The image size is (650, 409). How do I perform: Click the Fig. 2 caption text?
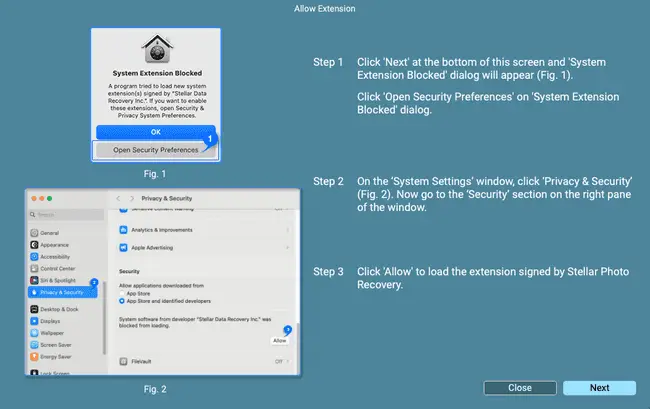click(155, 389)
